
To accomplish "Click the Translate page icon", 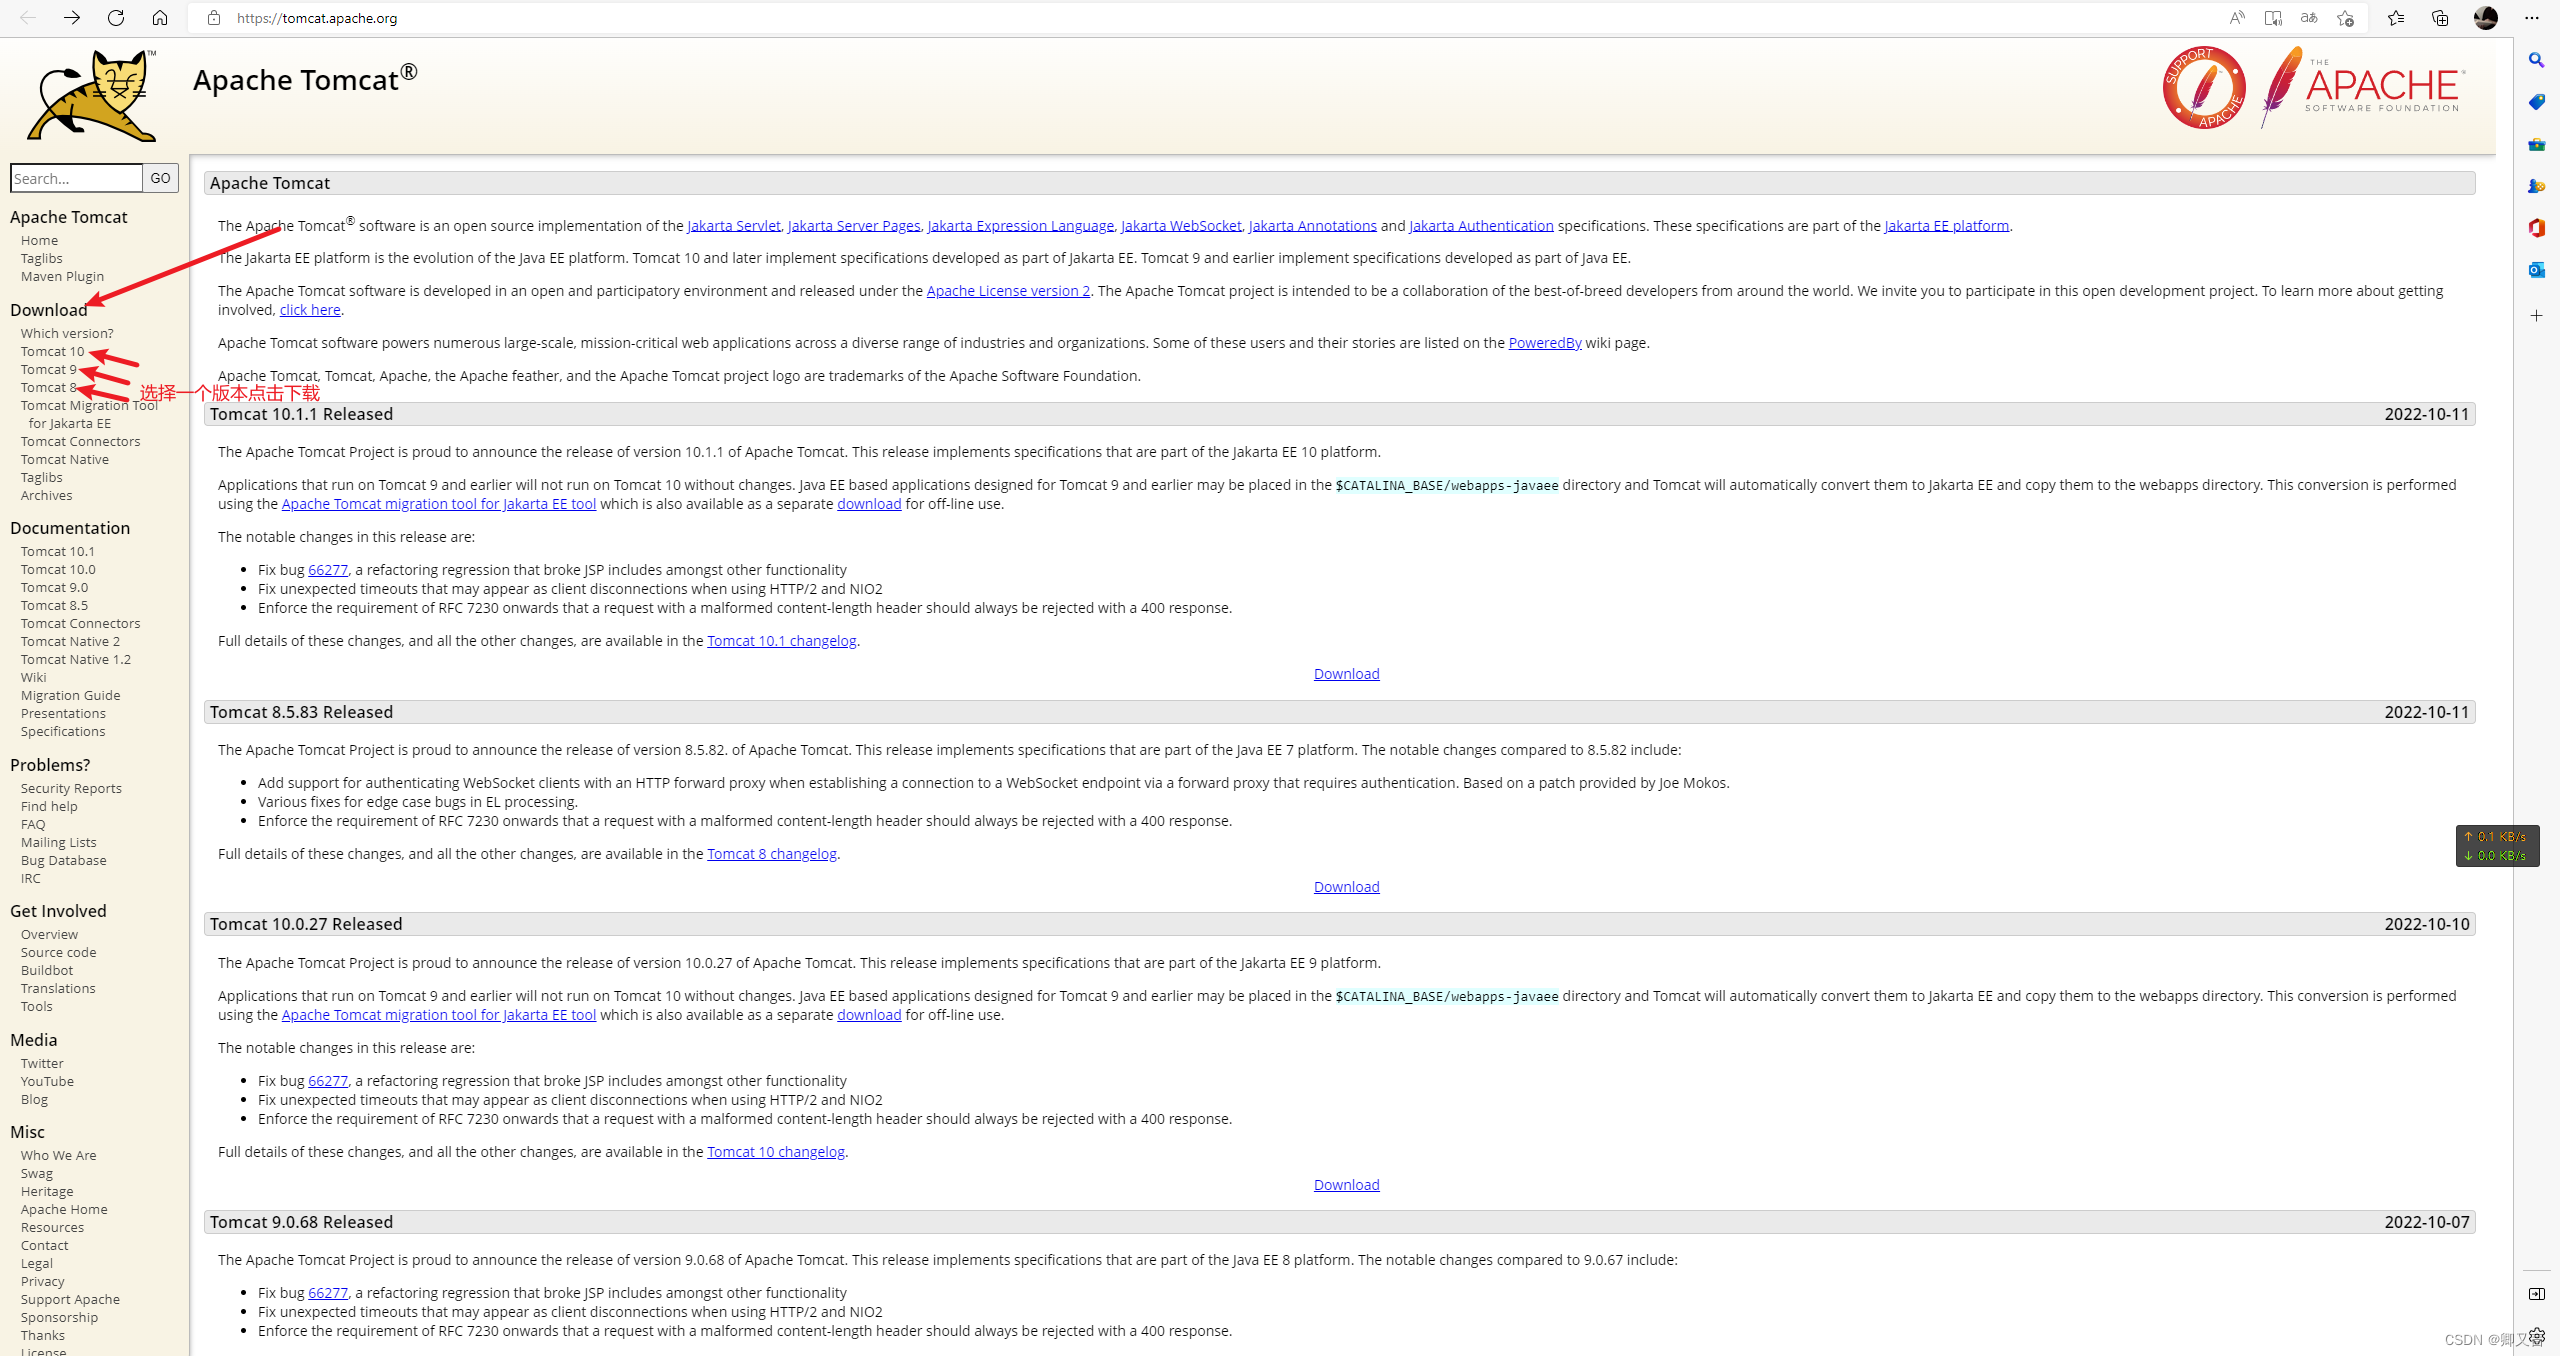I will 2309,18.
